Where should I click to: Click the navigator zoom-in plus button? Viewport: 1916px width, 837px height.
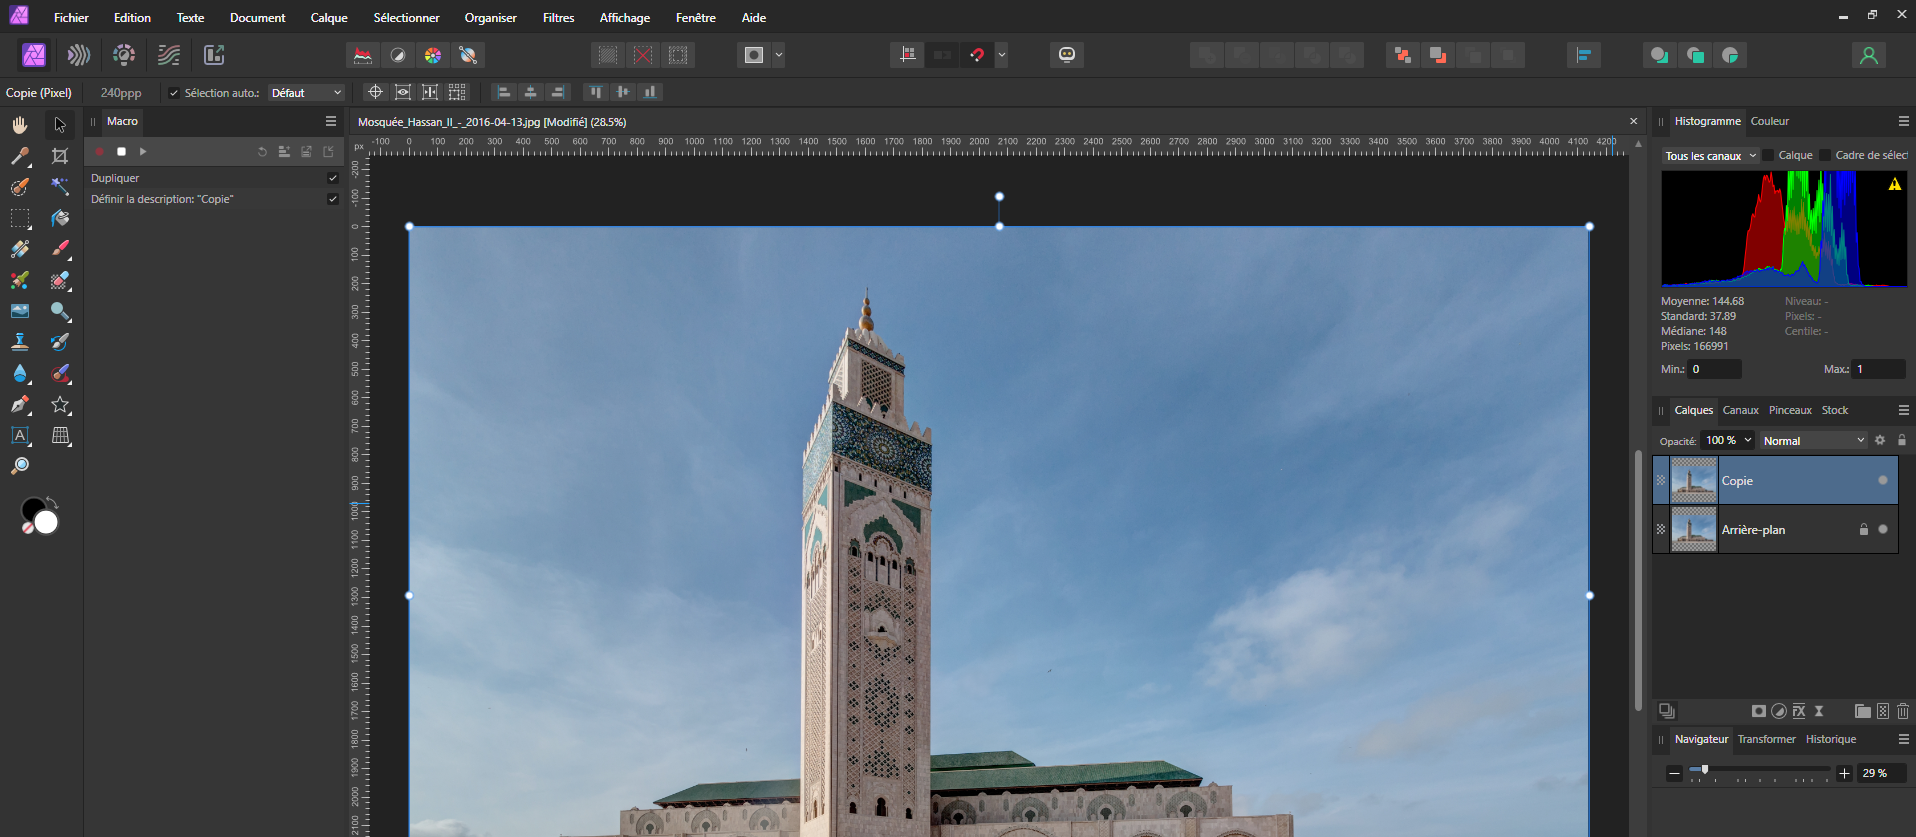click(1845, 773)
